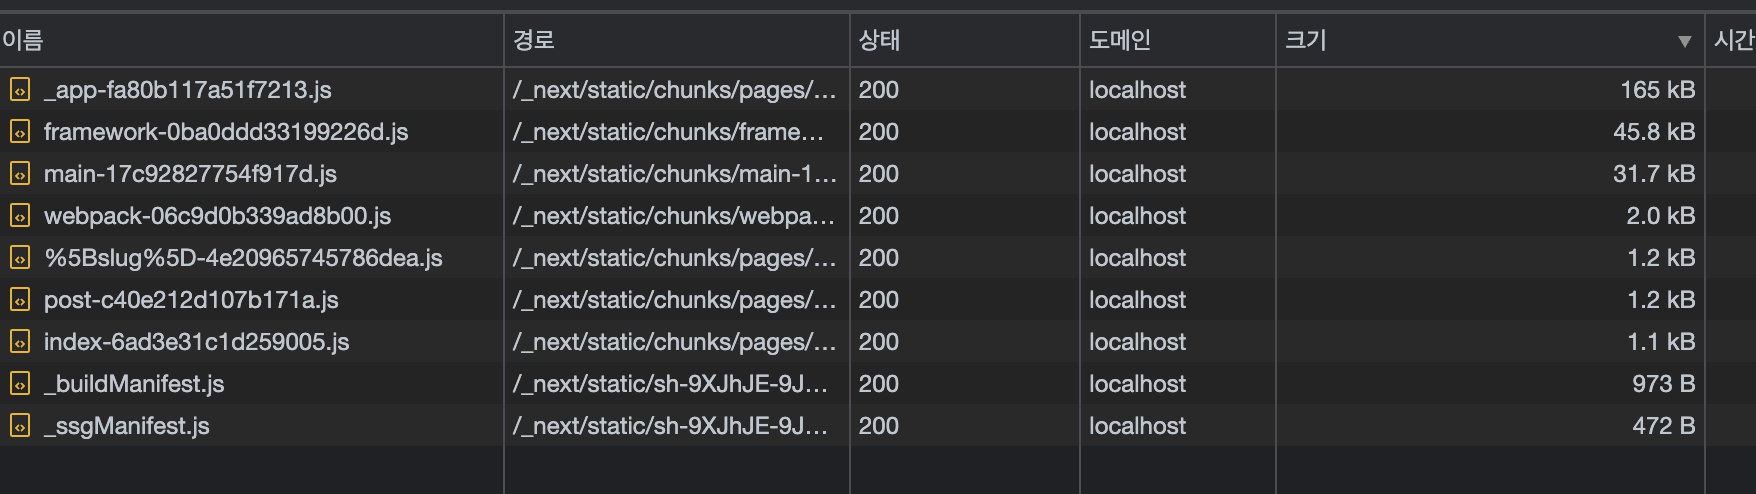Click the 1.2 kB size of the post row

click(x=1661, y=300)
